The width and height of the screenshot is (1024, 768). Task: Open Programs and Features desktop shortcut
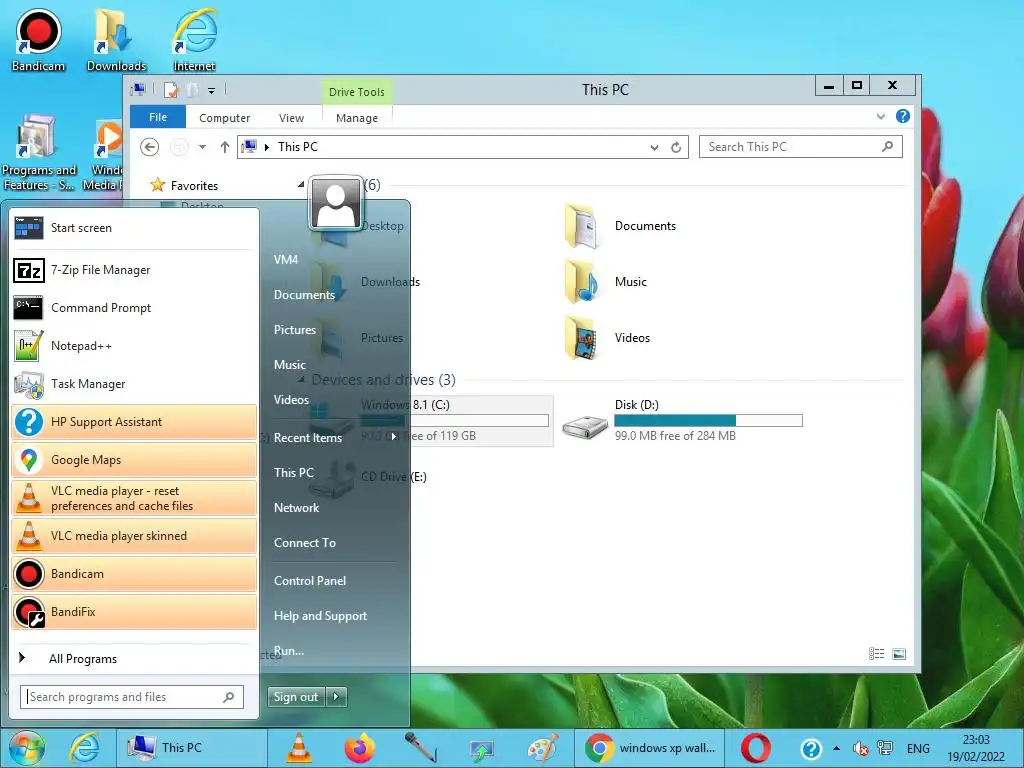click(38, 153)
